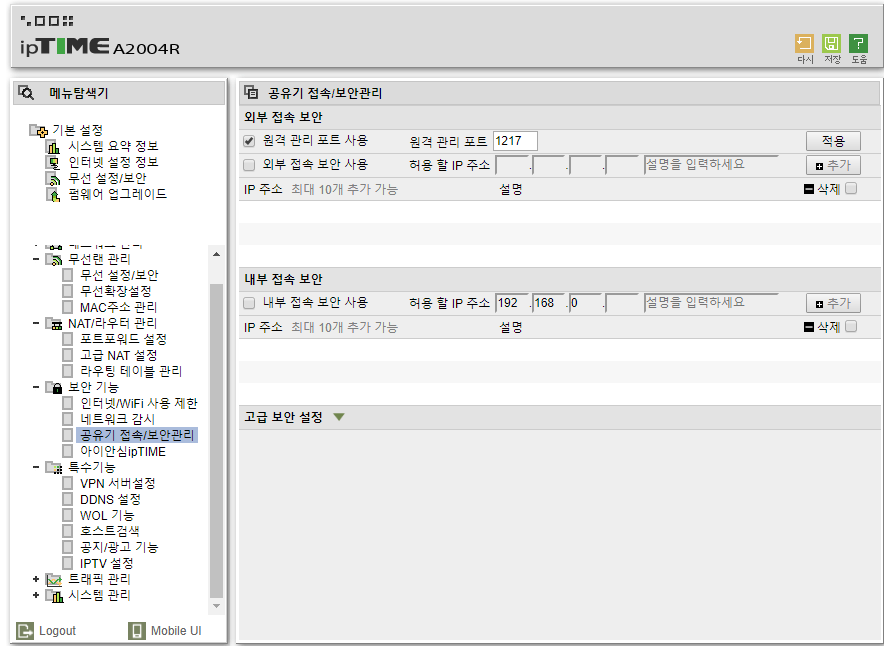
Task: Click 추가 button in 내부 접속 보안
Action: (x=833, y=303)
